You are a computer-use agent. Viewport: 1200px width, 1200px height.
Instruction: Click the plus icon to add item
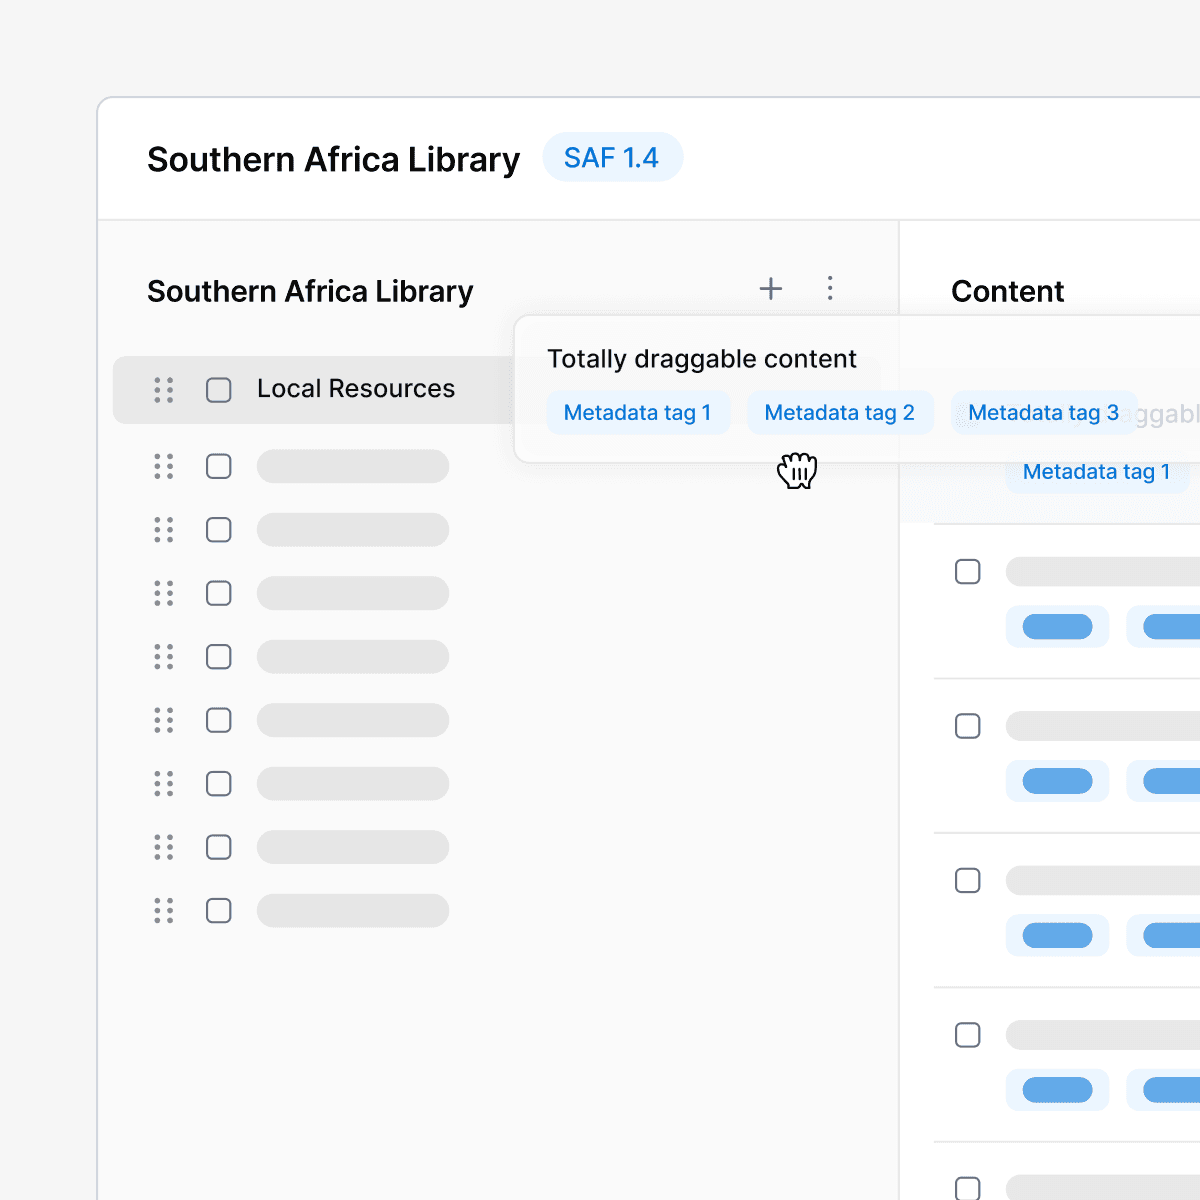(x=771, y=289)
